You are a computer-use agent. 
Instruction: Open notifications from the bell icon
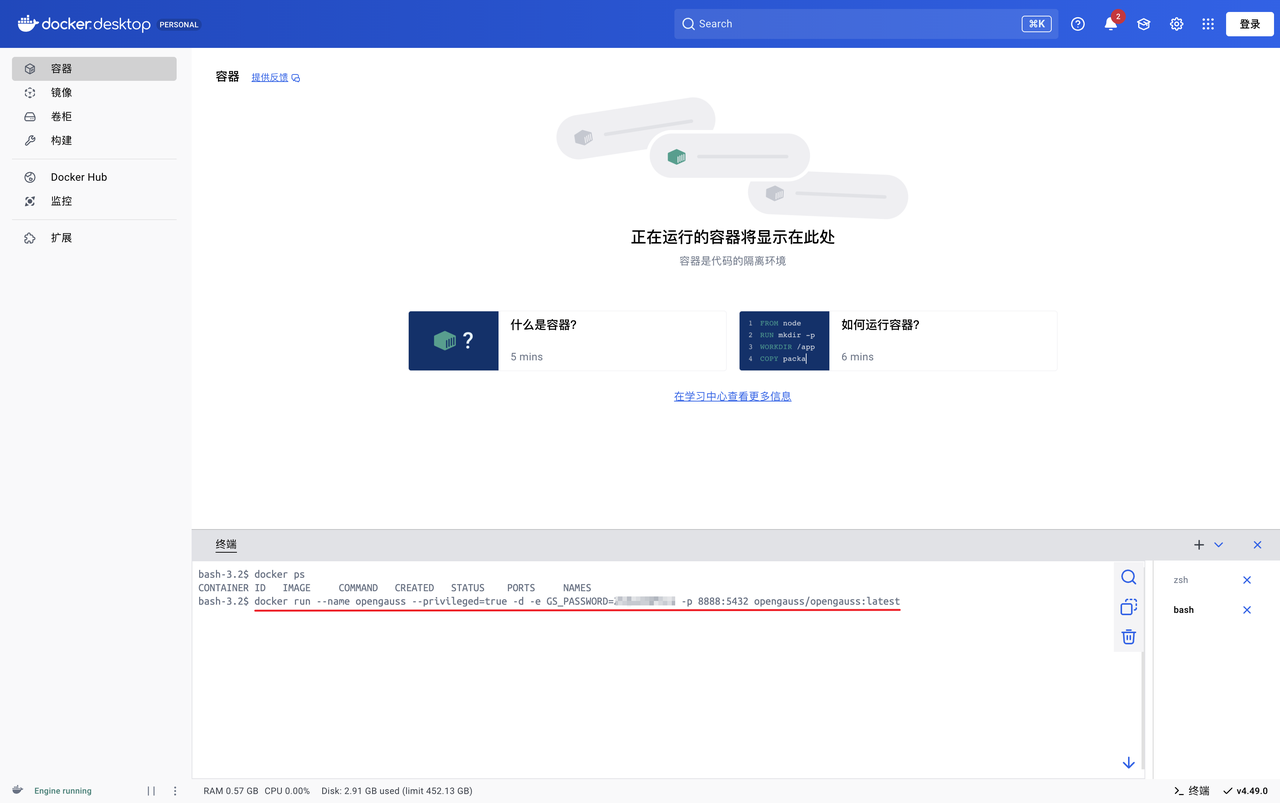pos(1110,23)
